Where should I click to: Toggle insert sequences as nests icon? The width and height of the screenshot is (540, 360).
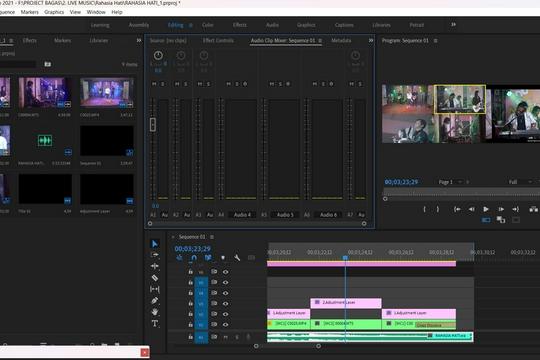point(179,258)
